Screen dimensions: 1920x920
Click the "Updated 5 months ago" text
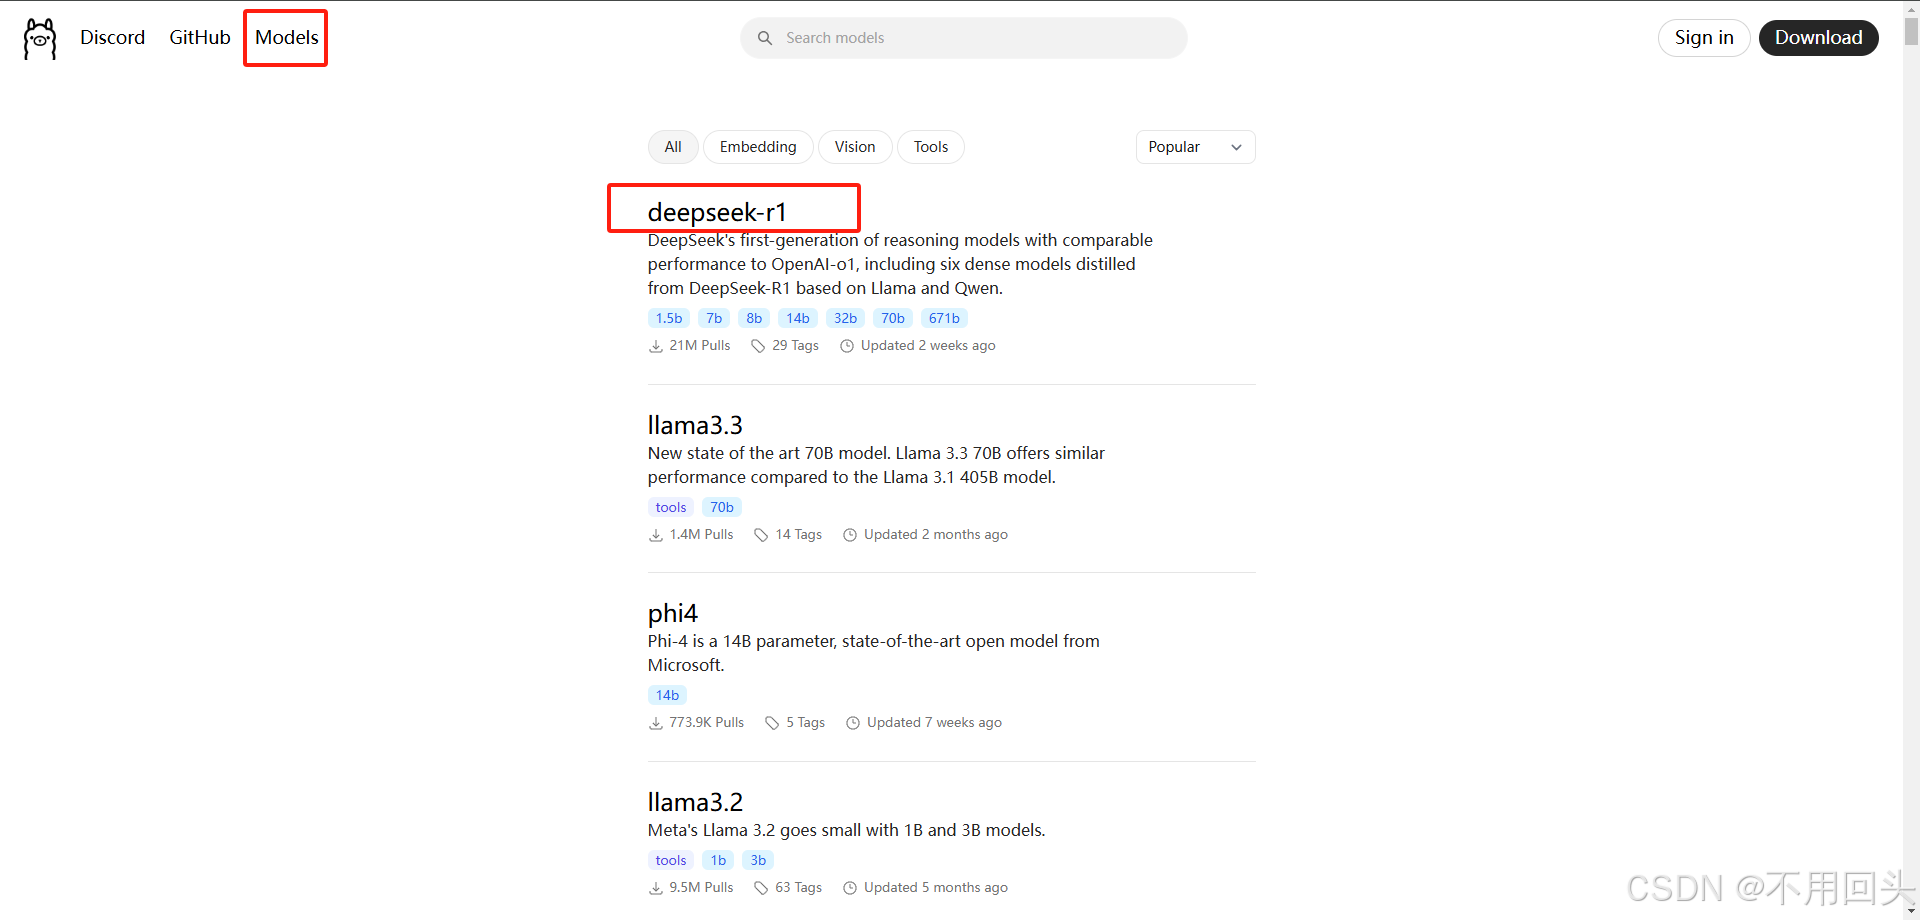tap(936, 888)
